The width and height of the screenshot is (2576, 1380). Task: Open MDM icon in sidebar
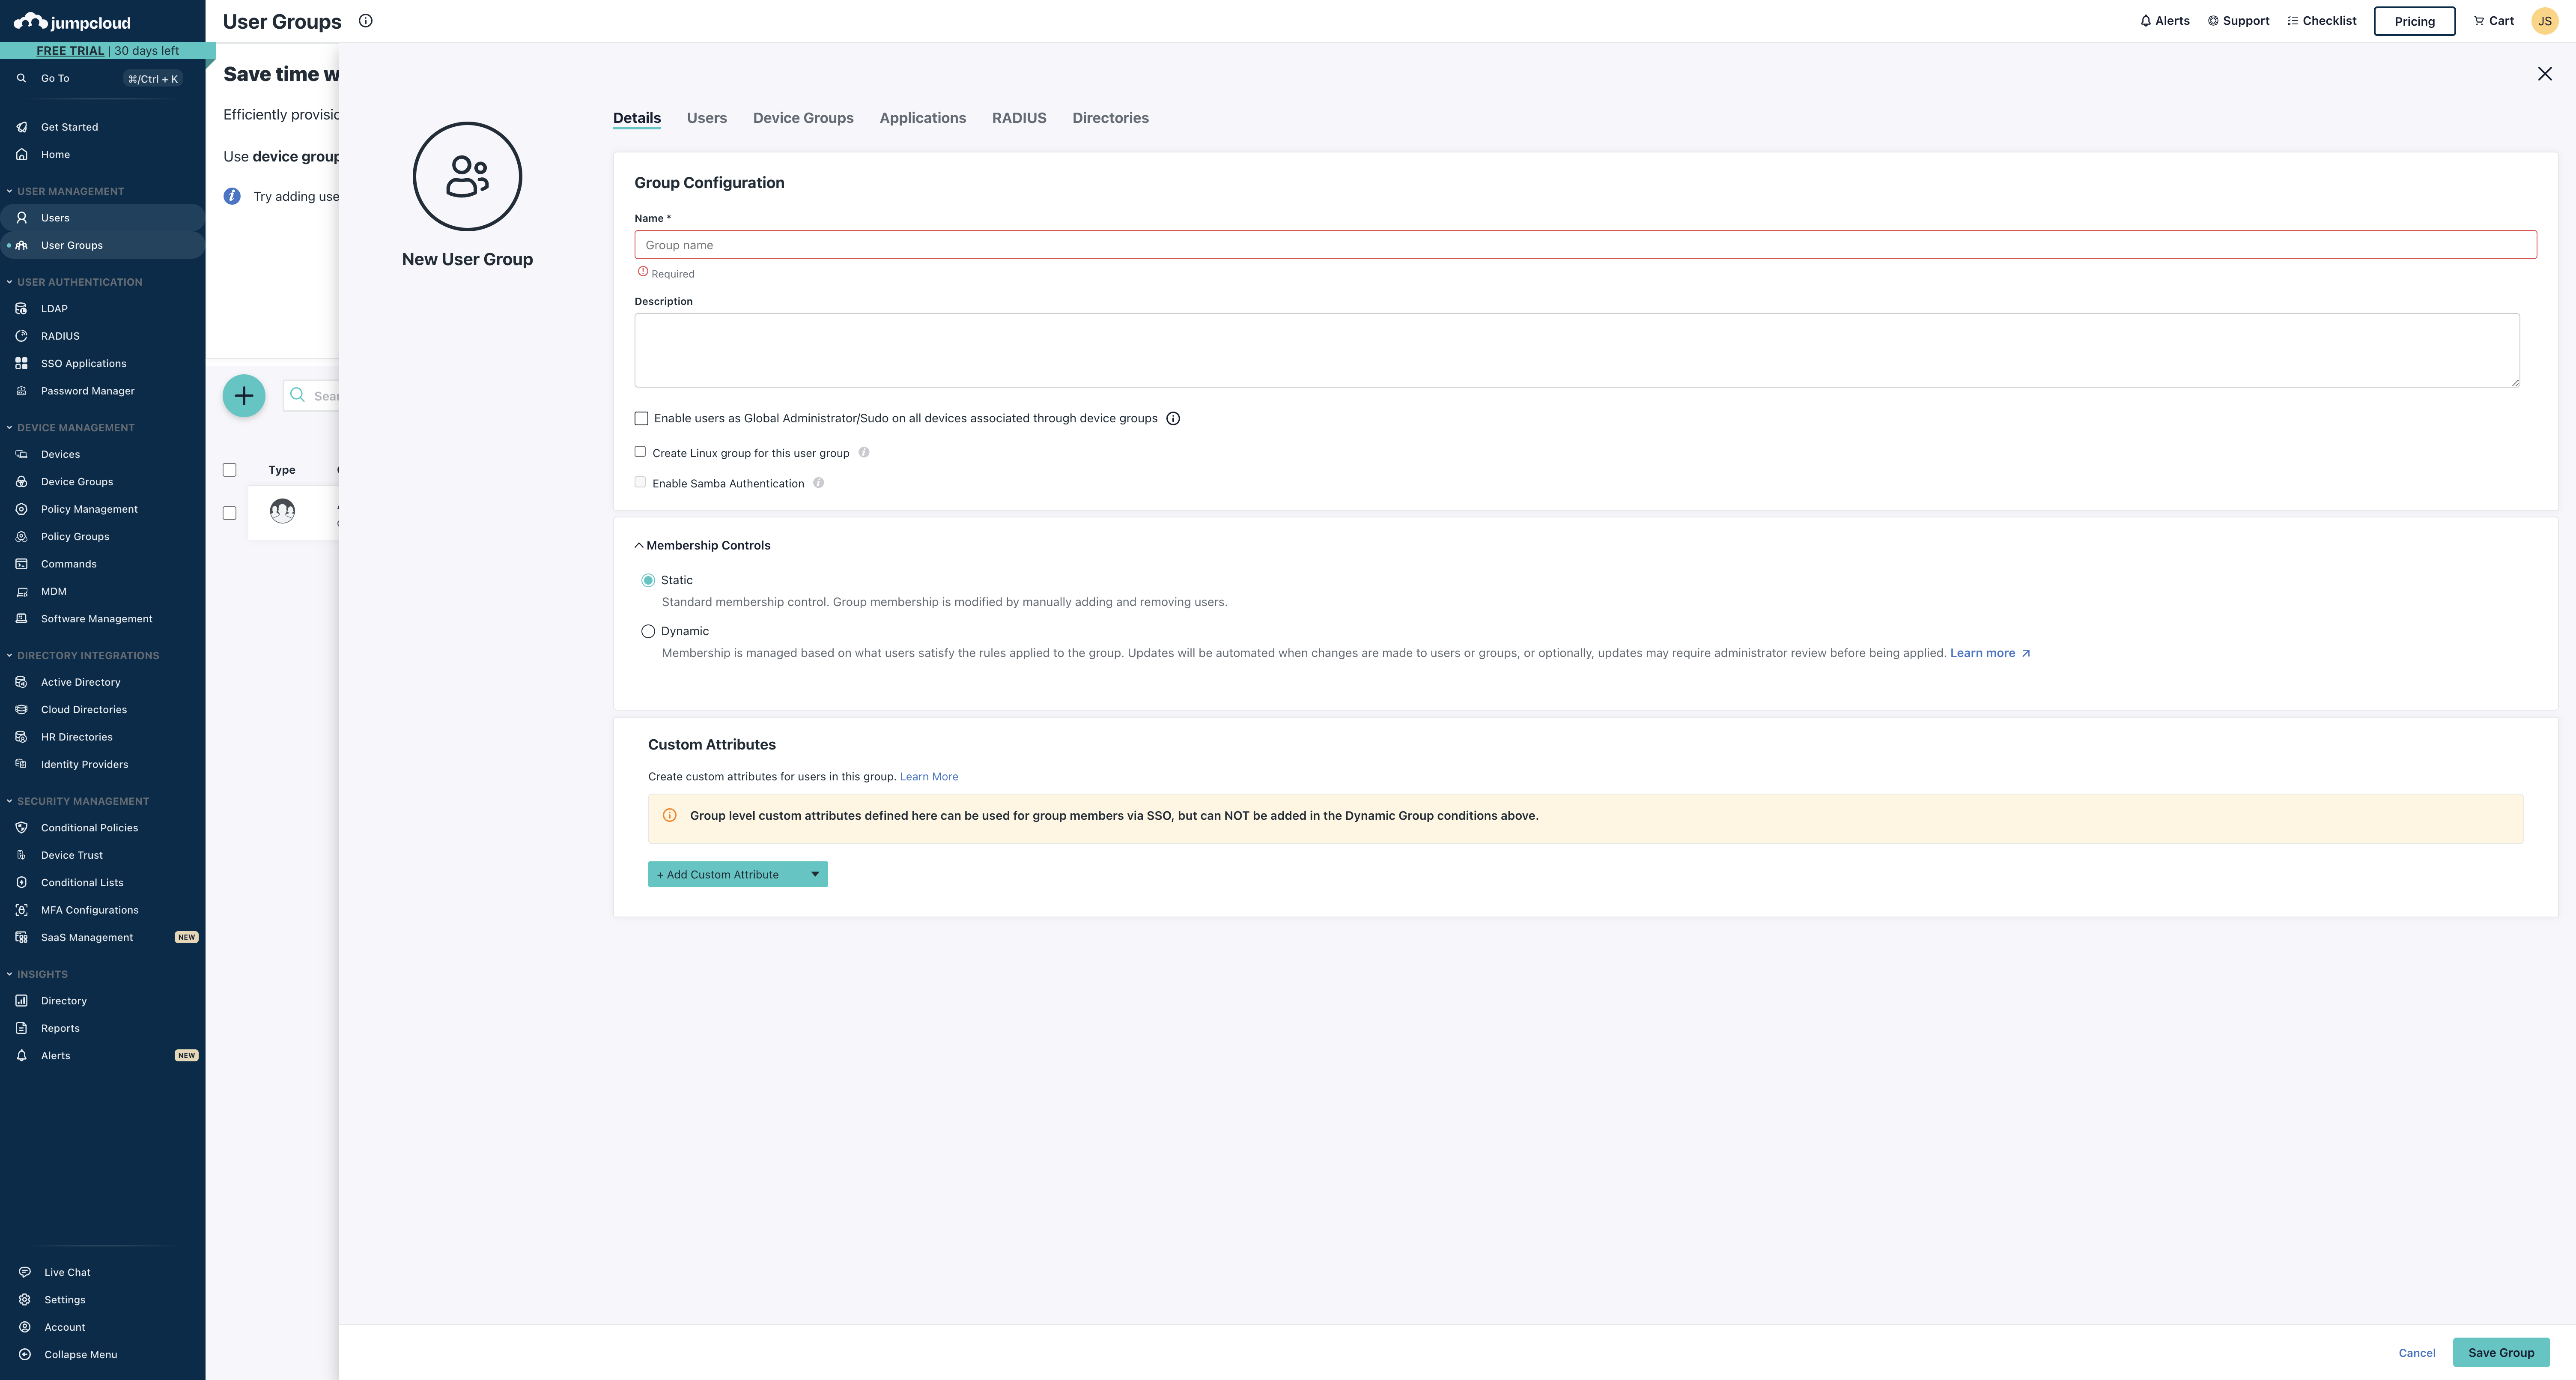click(21, 591)
